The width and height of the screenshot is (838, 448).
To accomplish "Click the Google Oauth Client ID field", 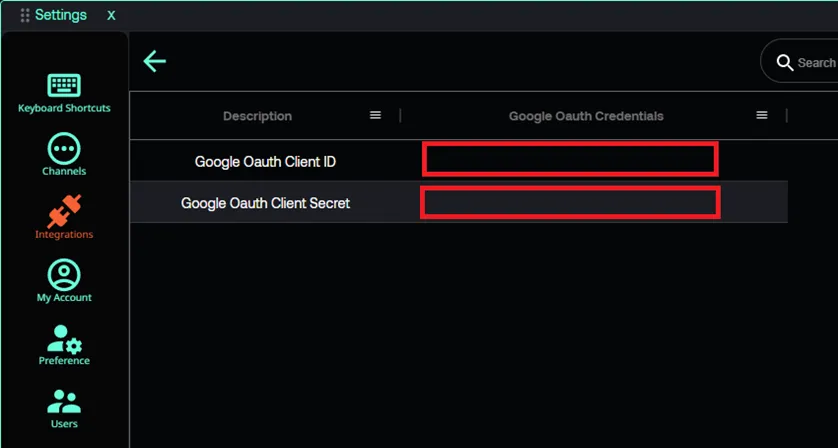I will (x=569, y=159).
